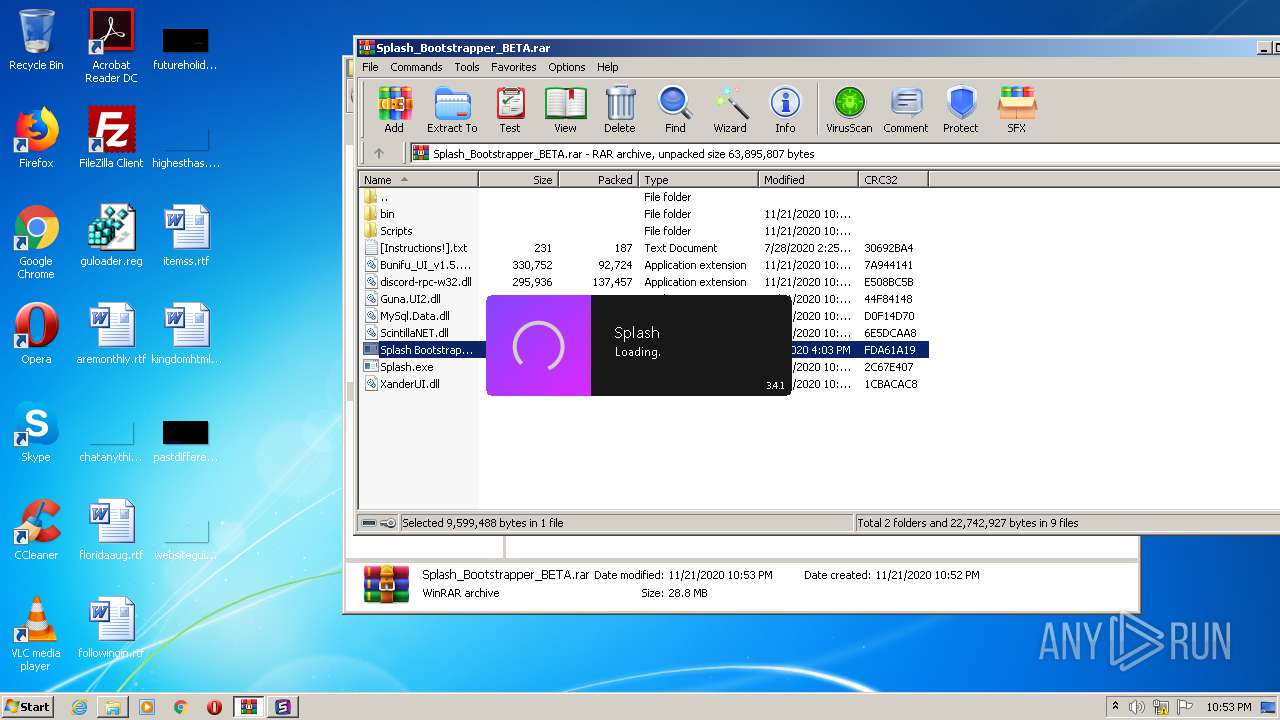Open VLC media player shortcut
The height and width of the screenshot is (720, 1280).
[x=36, y=634]
